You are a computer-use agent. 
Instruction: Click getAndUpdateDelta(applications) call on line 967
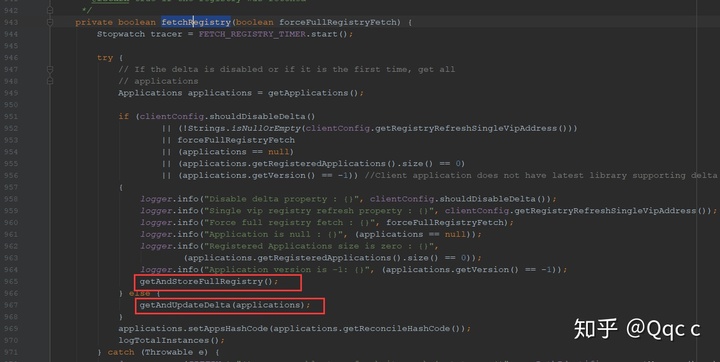click(x=223, y=305)
